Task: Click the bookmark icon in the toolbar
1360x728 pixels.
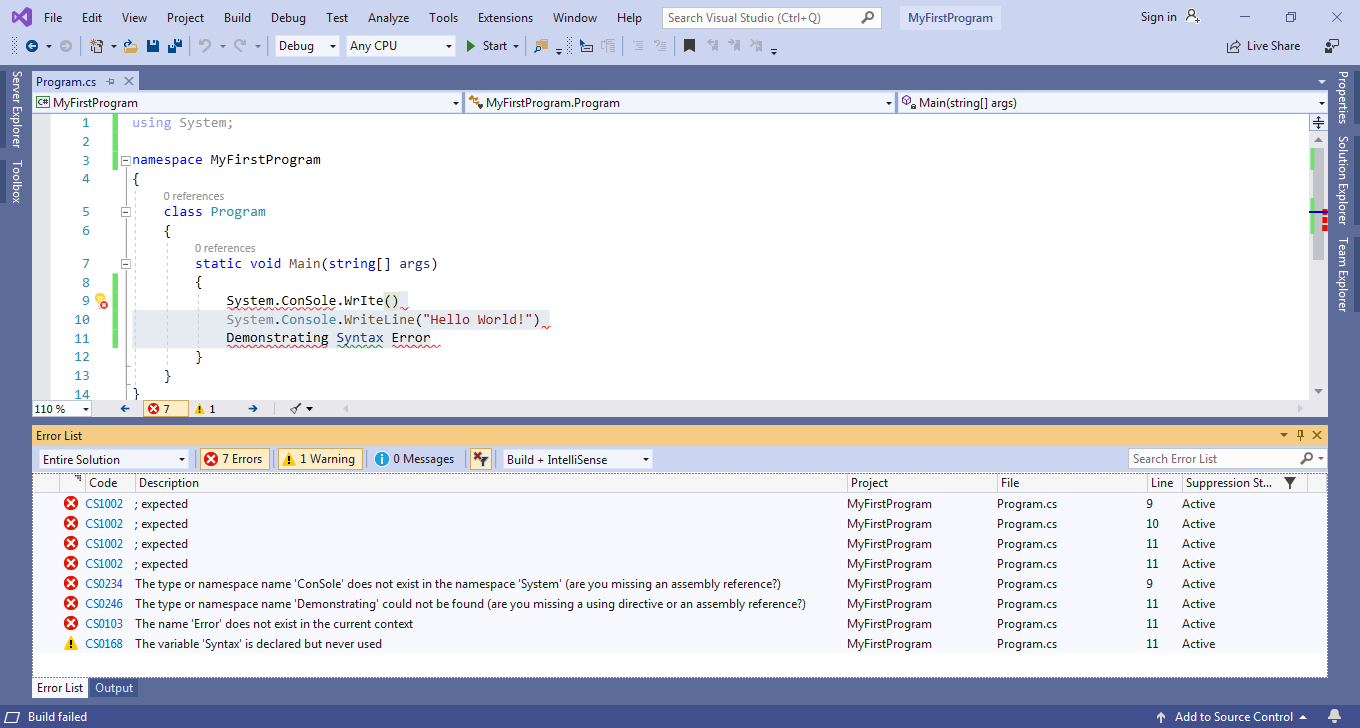Action: point(689,46)
